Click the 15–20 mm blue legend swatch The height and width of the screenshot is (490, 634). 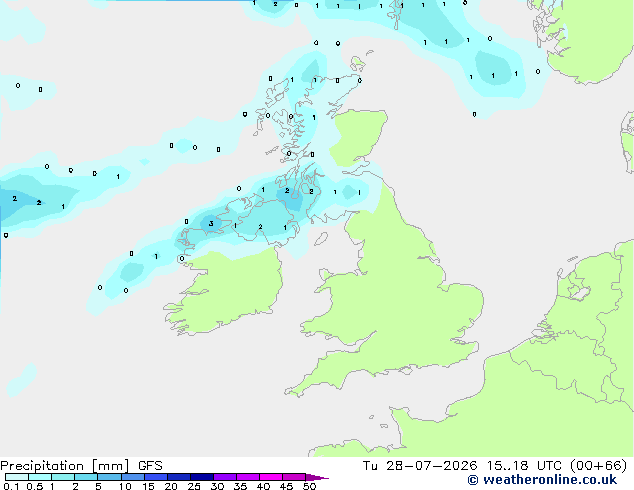(156, 477)
